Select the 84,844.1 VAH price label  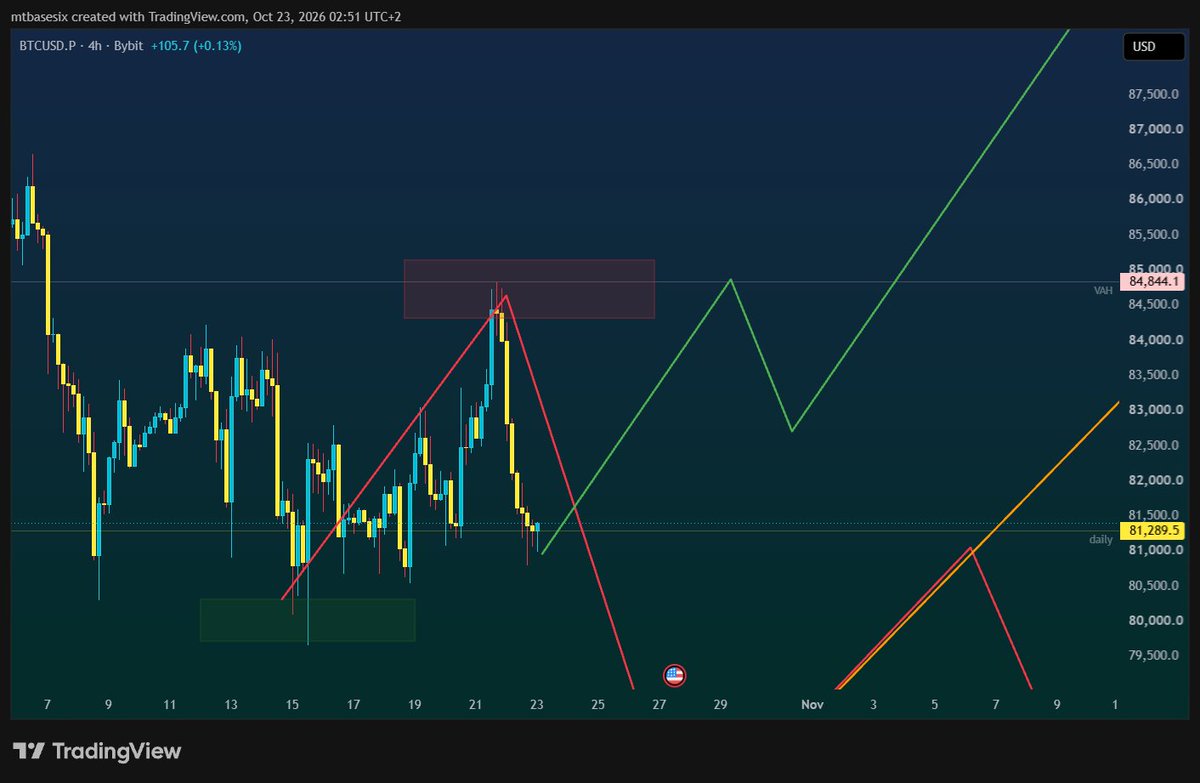(1154, 282)
